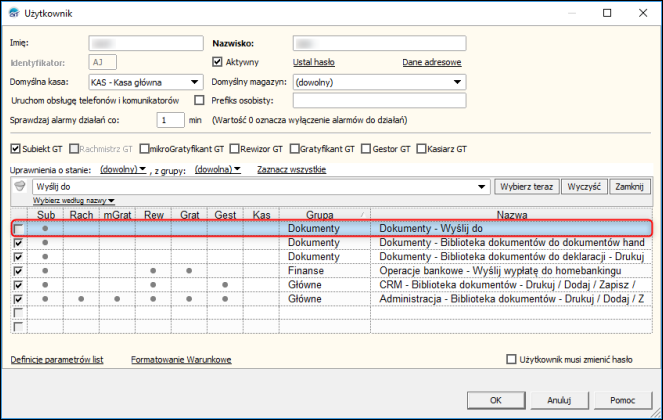This screenshot has height=420, width=663.
Task: Confirm the dialog with OK button
Action: 495,399
